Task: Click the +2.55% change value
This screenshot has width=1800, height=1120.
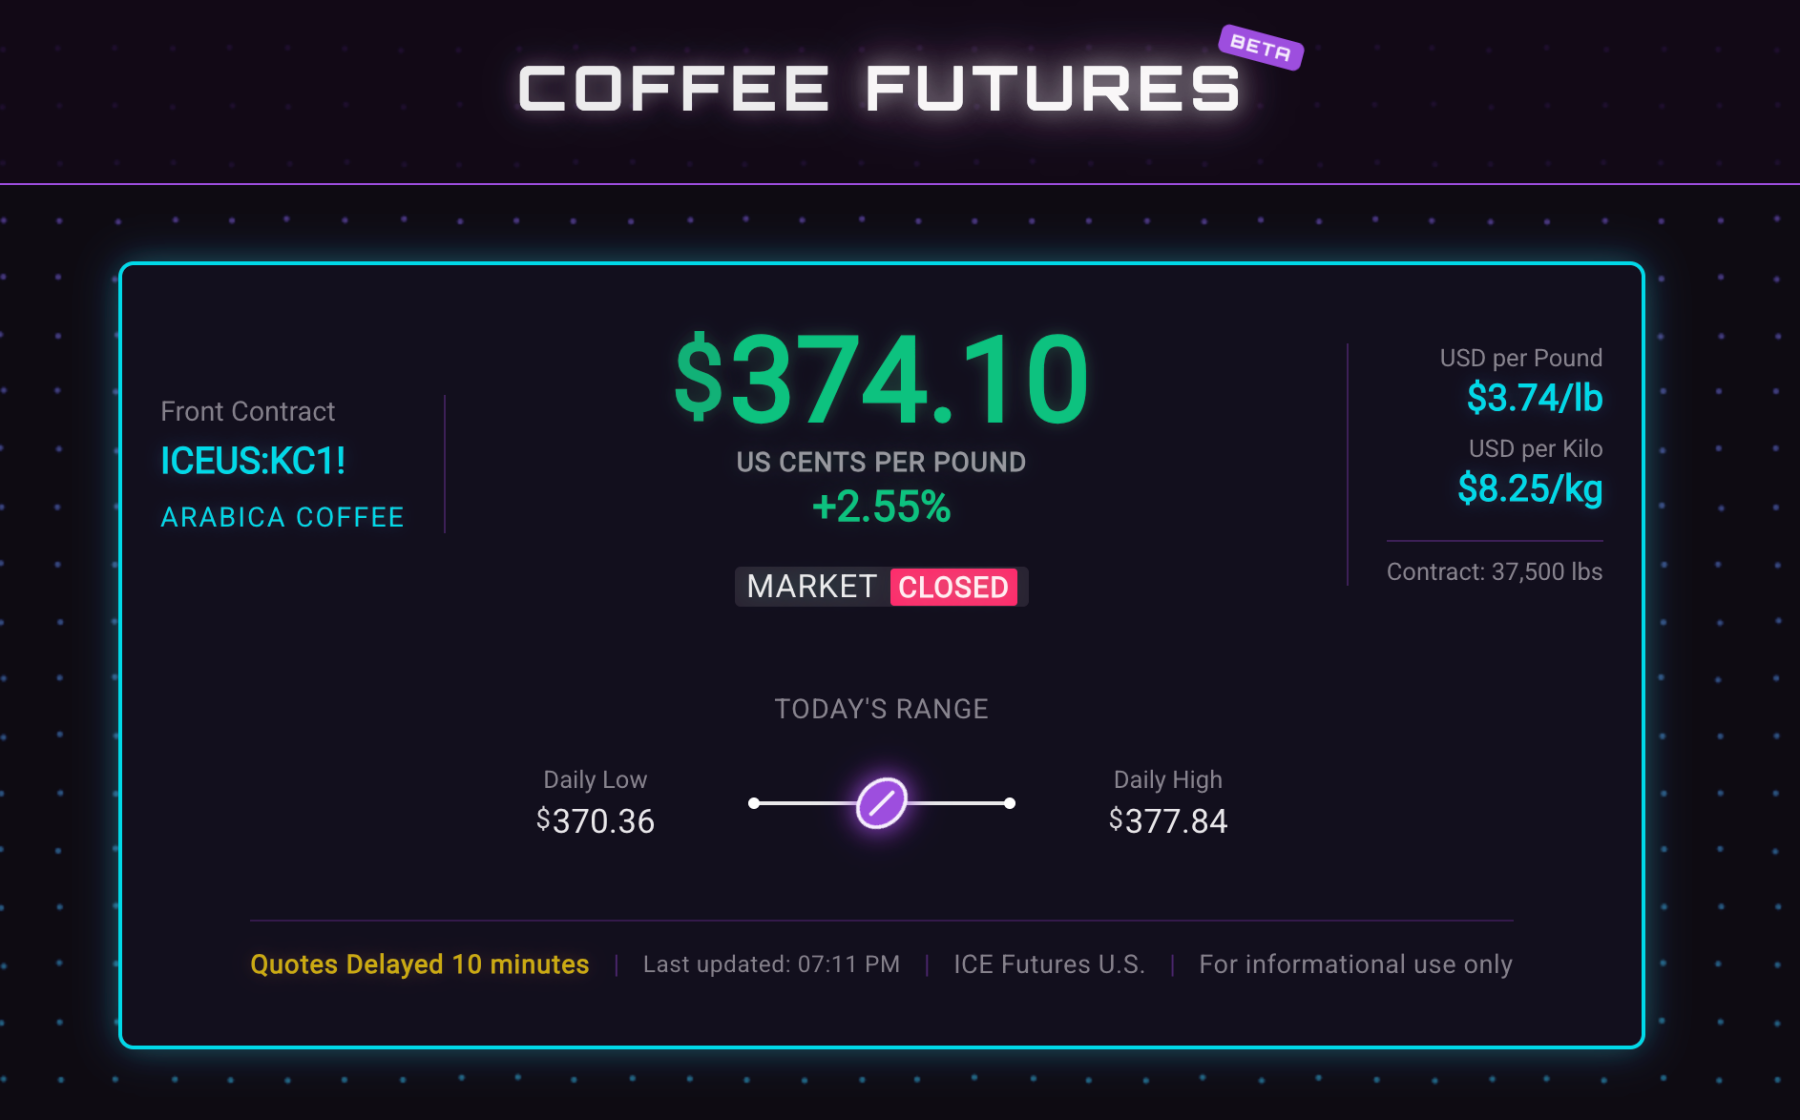Action: point(881,507)
